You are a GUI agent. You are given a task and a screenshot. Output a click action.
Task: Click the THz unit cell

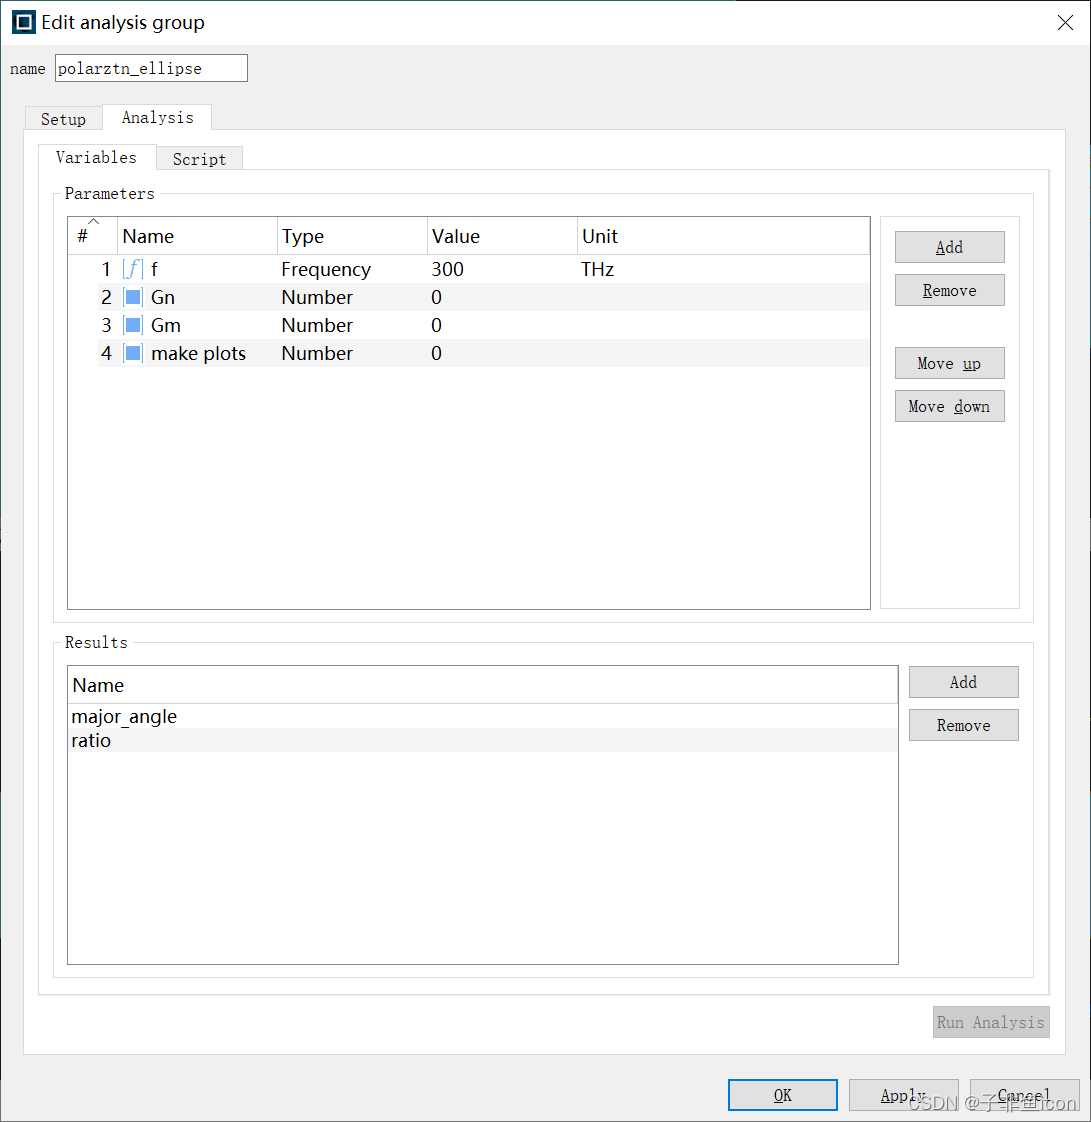[597, 269]
